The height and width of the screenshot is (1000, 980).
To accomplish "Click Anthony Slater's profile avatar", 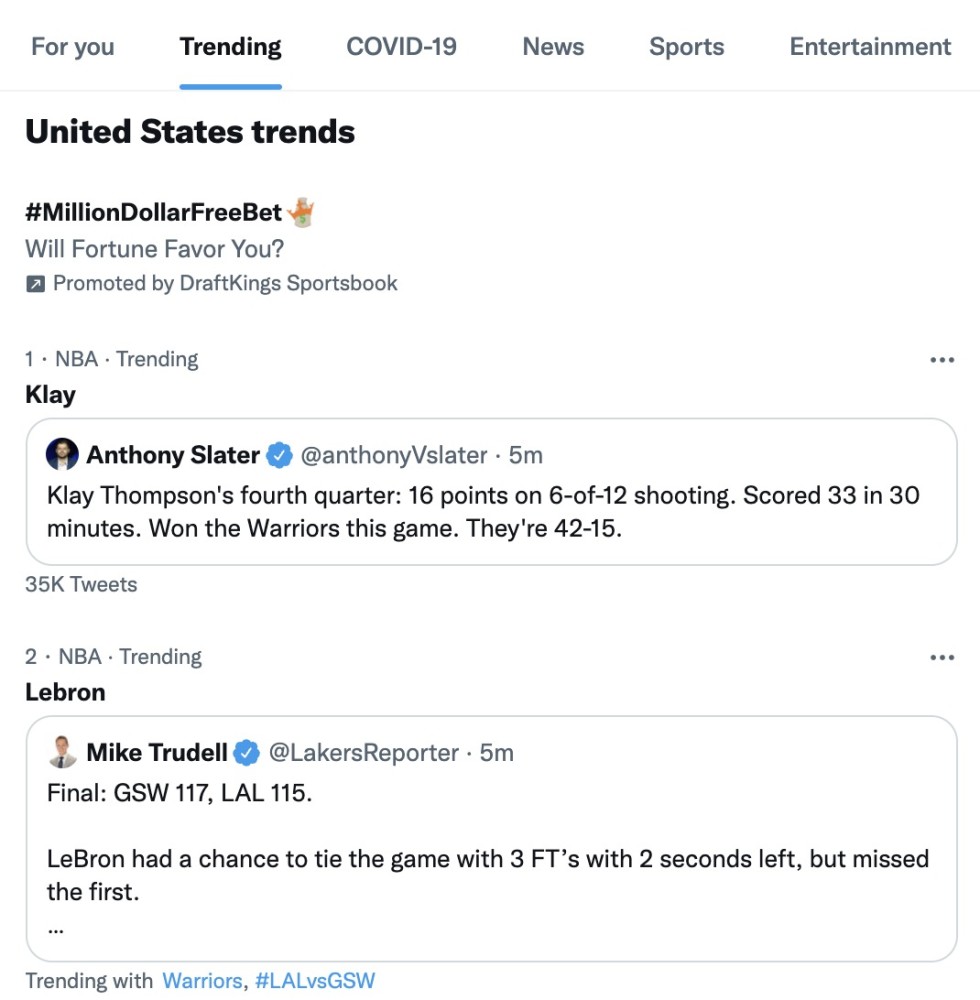I will pos(62,455).
